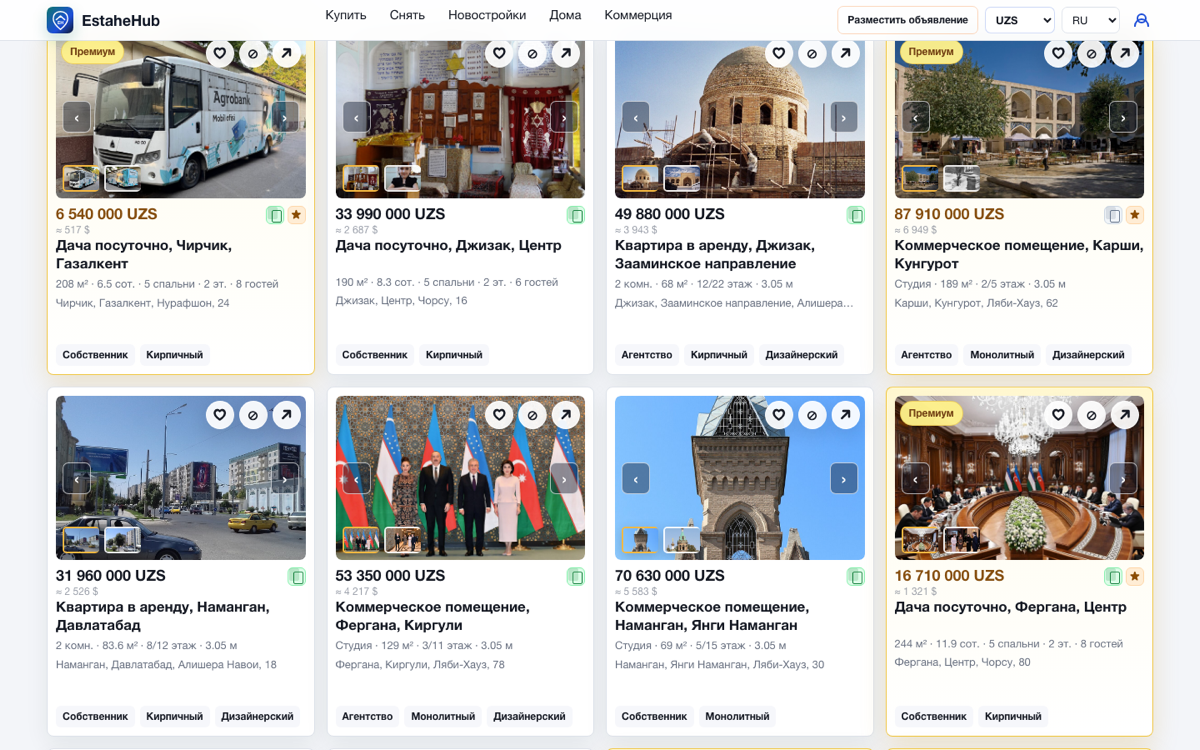Click the green document icon beside 53 350 000 UZS

click(576, 577)
